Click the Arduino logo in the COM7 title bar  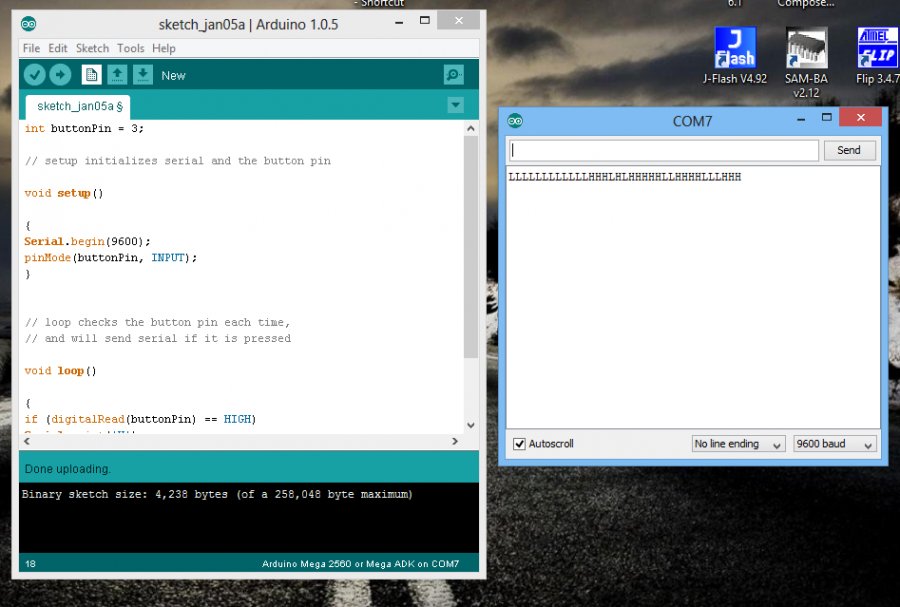point(515,120)
